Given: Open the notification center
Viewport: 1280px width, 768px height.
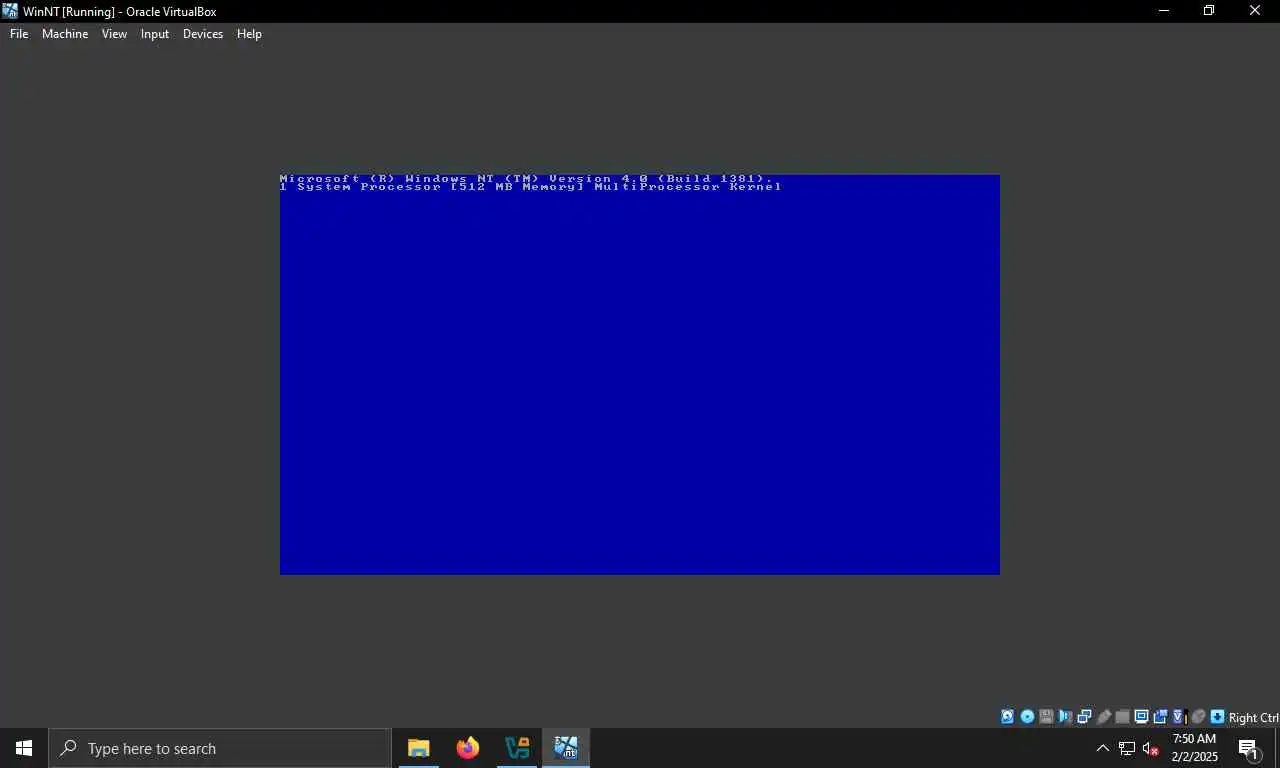Looking at the screenshot, I should tap(1248, 748).
